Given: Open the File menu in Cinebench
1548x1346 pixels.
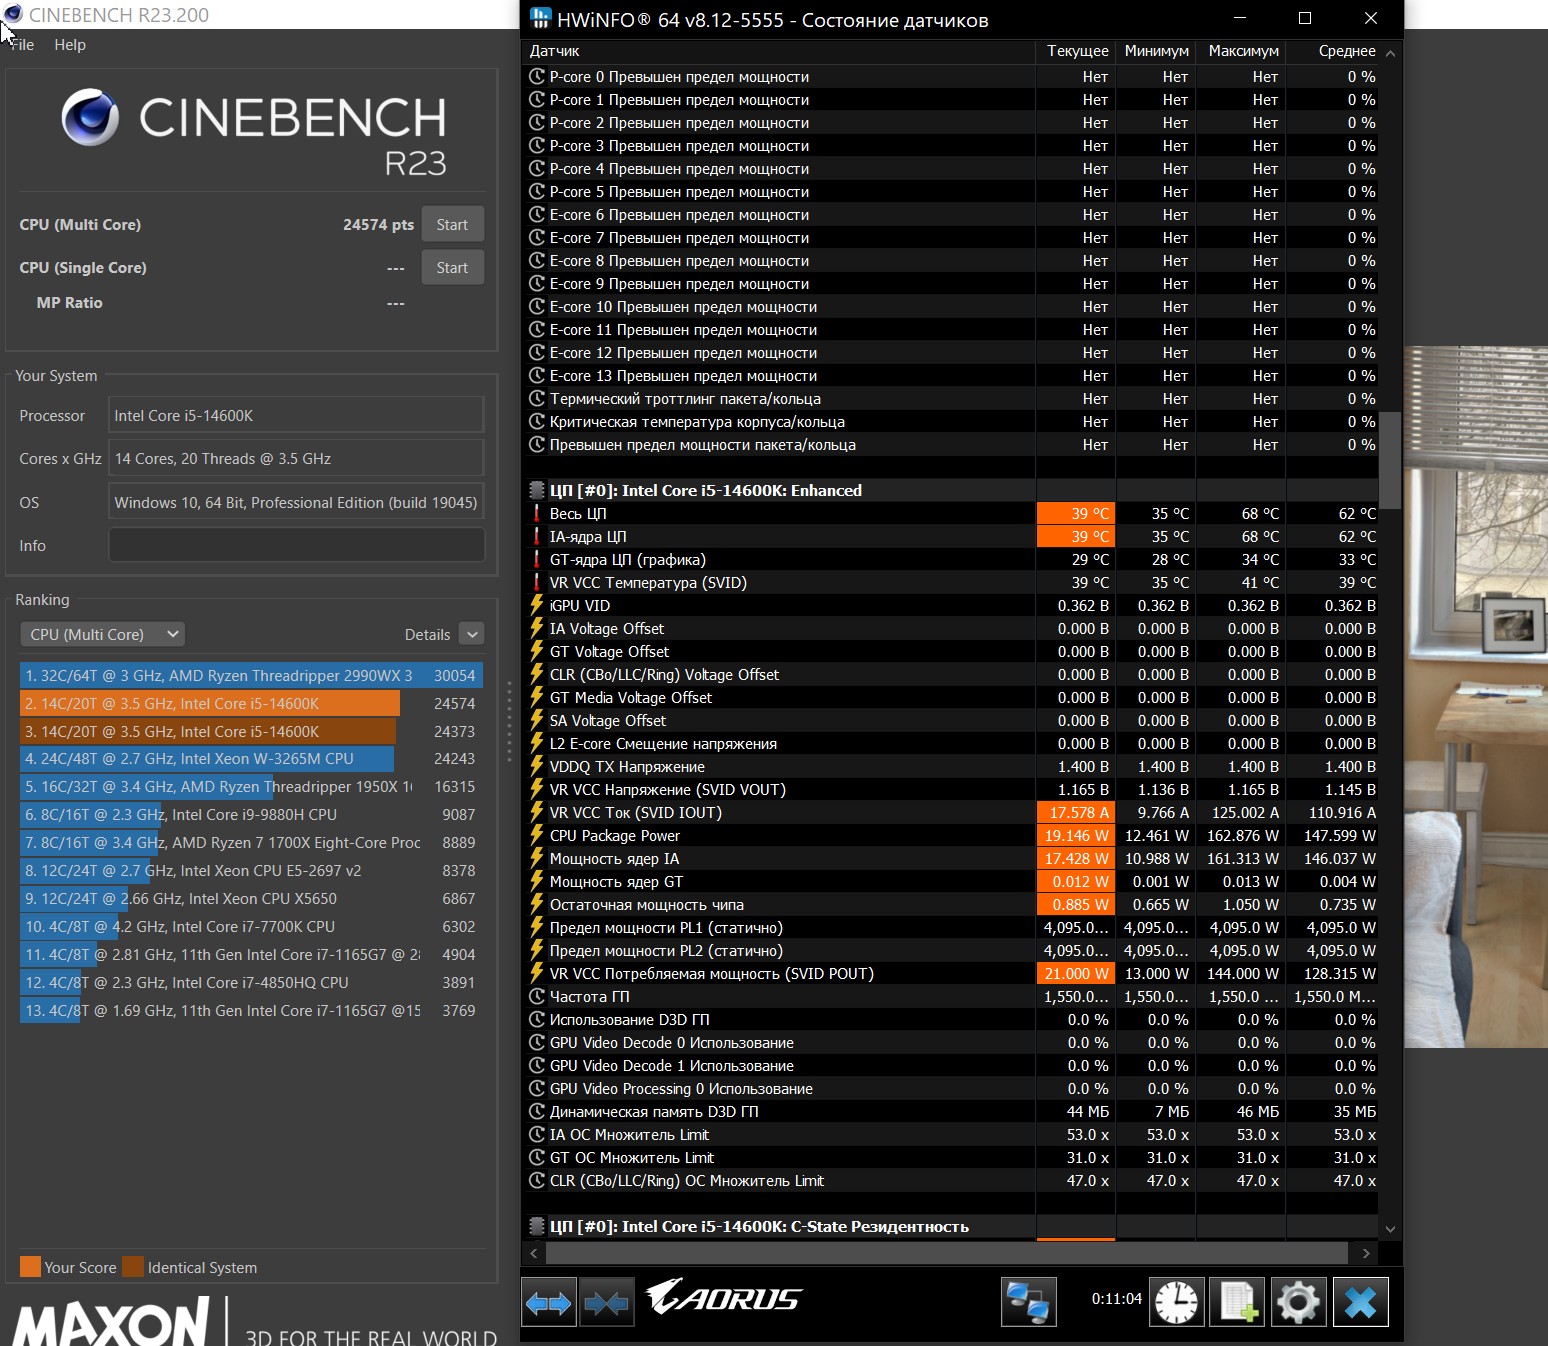Looking at the screenshot, I should tap(22, 45).
